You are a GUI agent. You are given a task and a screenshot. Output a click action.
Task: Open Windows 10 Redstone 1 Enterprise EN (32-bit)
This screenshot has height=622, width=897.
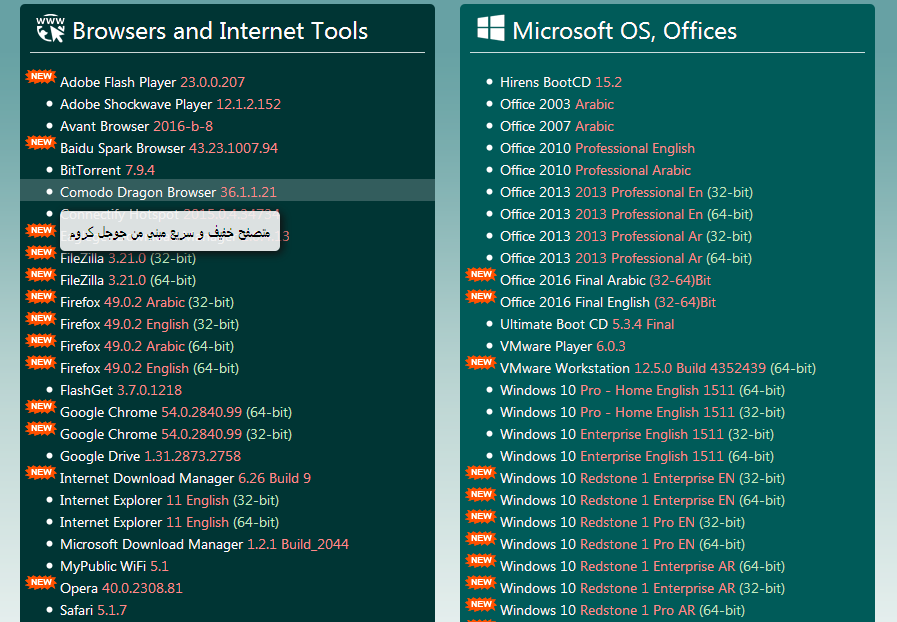click(x=642, y=478)
